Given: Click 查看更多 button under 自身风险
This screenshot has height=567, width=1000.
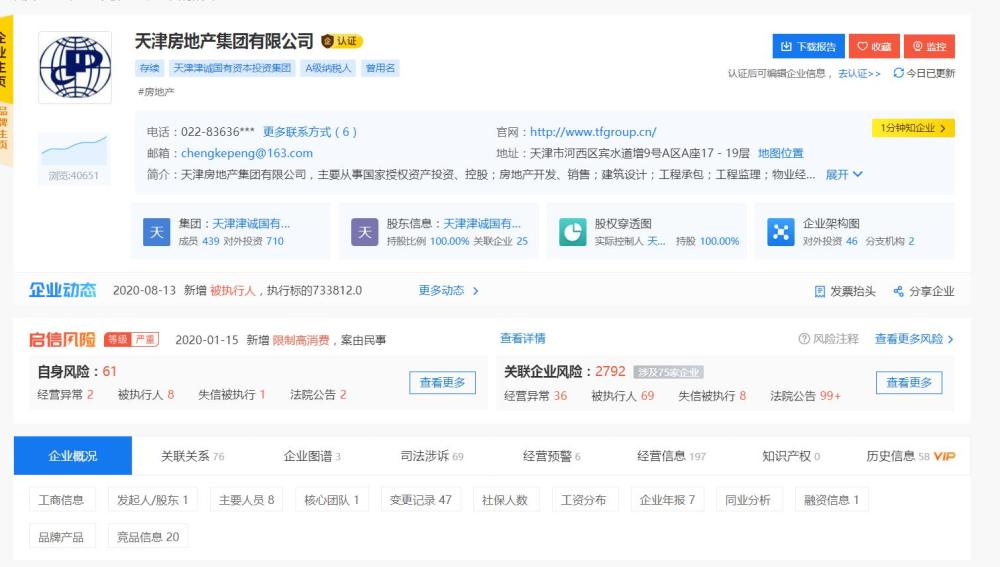Looking at the screenshot, I should pos(442,383).
